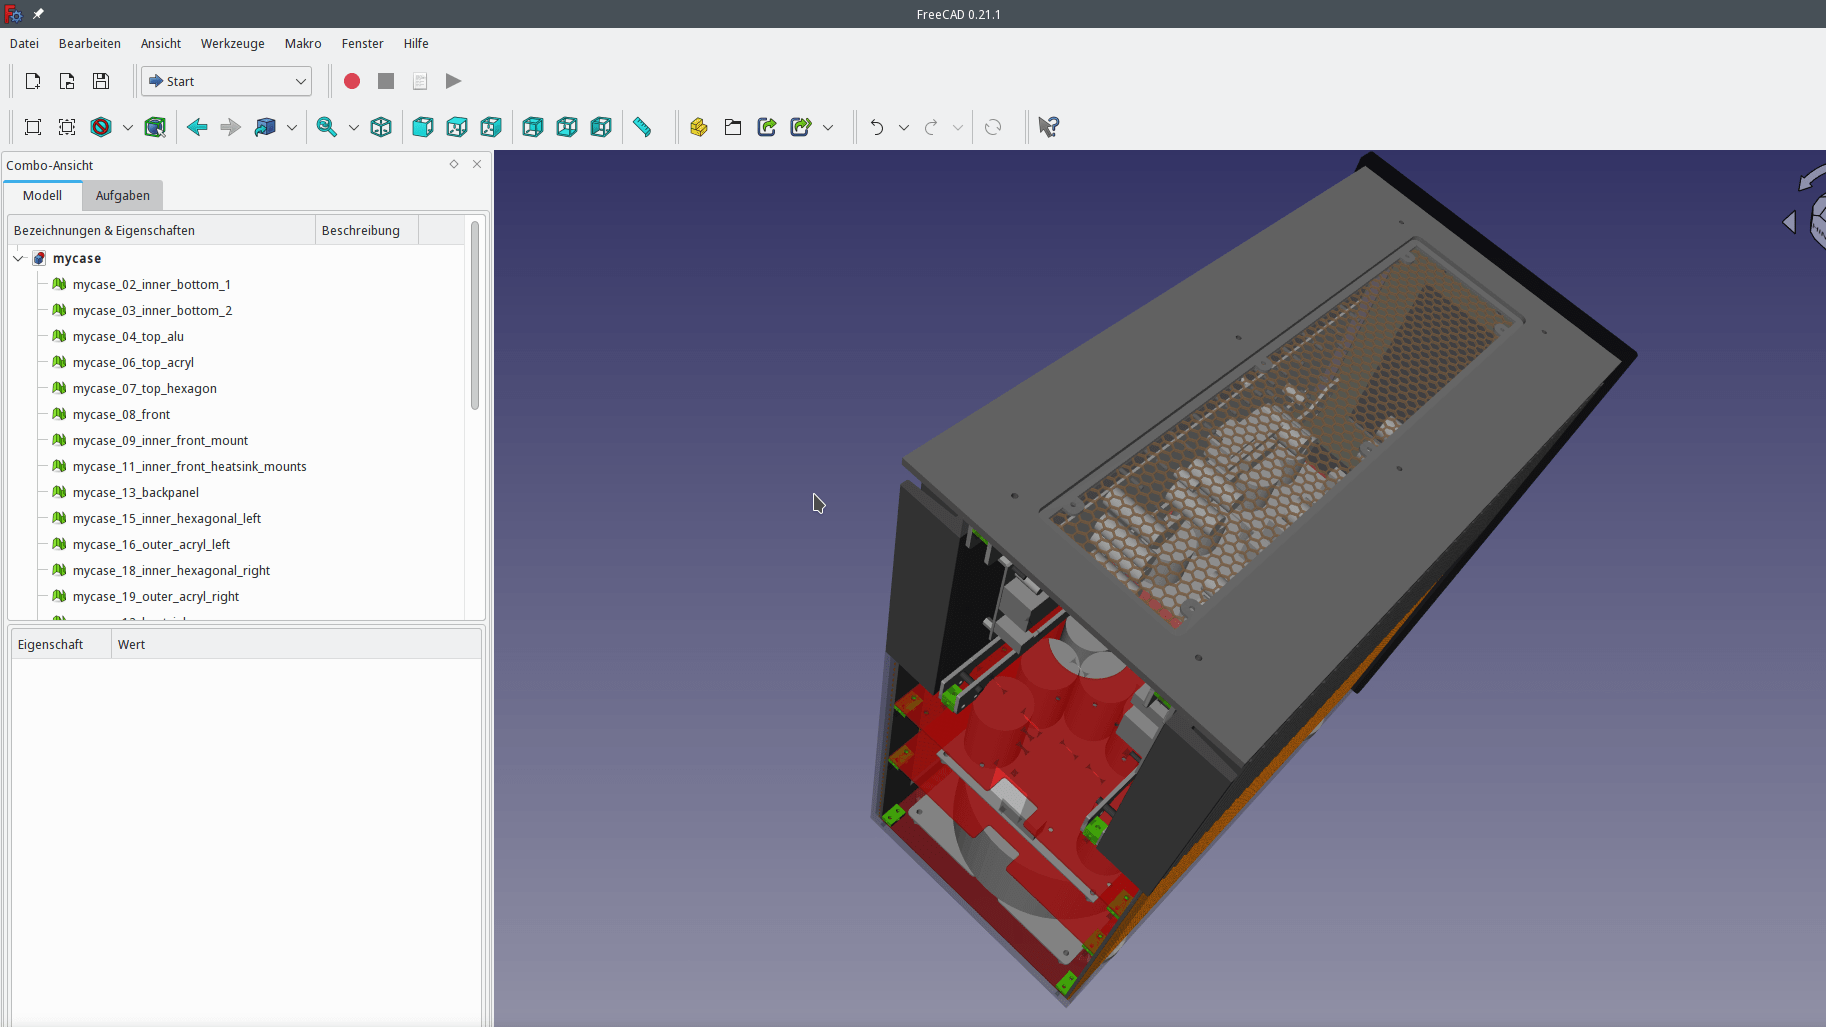
Task: Execute macro play button
Action: point(454,81)
